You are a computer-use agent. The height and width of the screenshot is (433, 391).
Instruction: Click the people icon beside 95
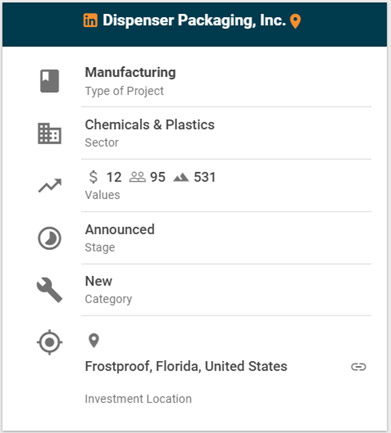[x=137, y=177]
